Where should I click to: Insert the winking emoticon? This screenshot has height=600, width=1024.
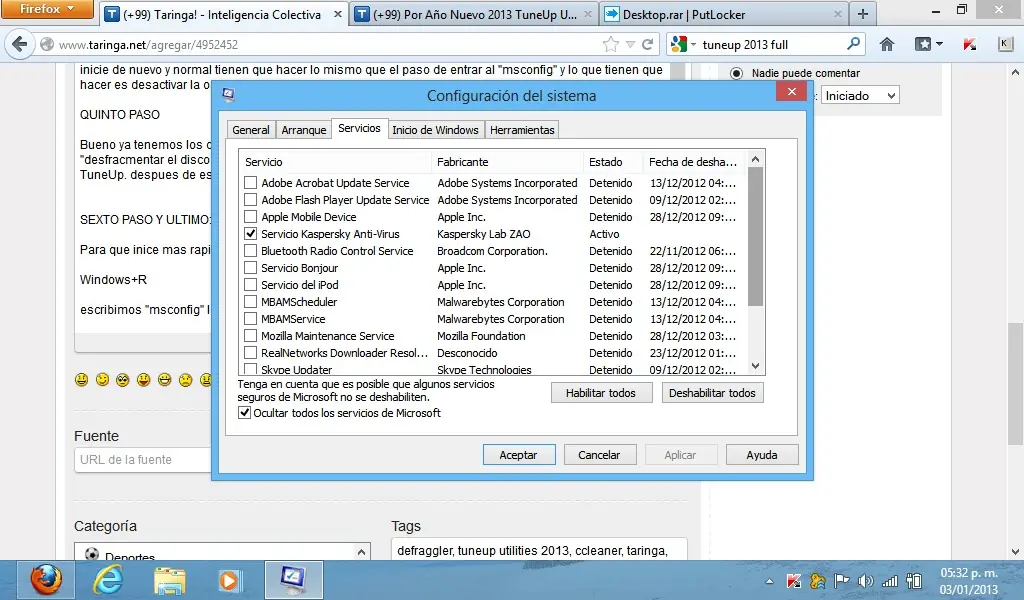click(103, 379)
